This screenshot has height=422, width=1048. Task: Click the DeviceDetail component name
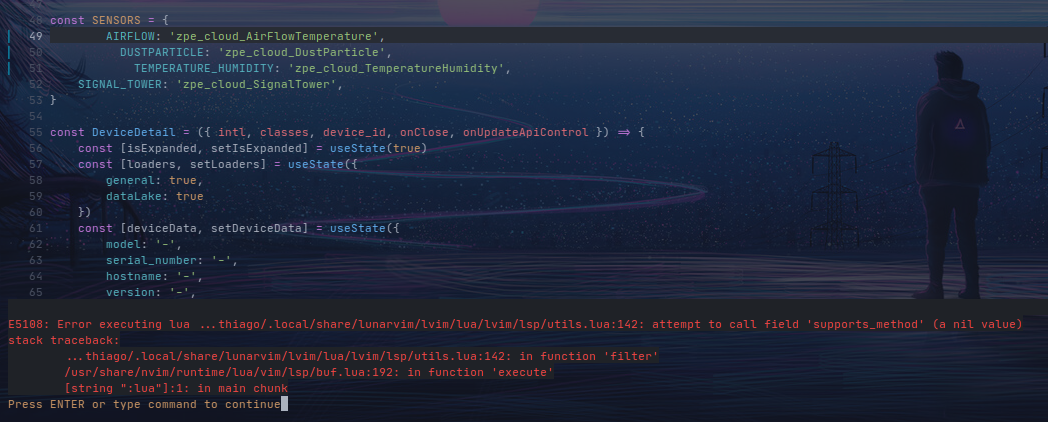(134, 132)
